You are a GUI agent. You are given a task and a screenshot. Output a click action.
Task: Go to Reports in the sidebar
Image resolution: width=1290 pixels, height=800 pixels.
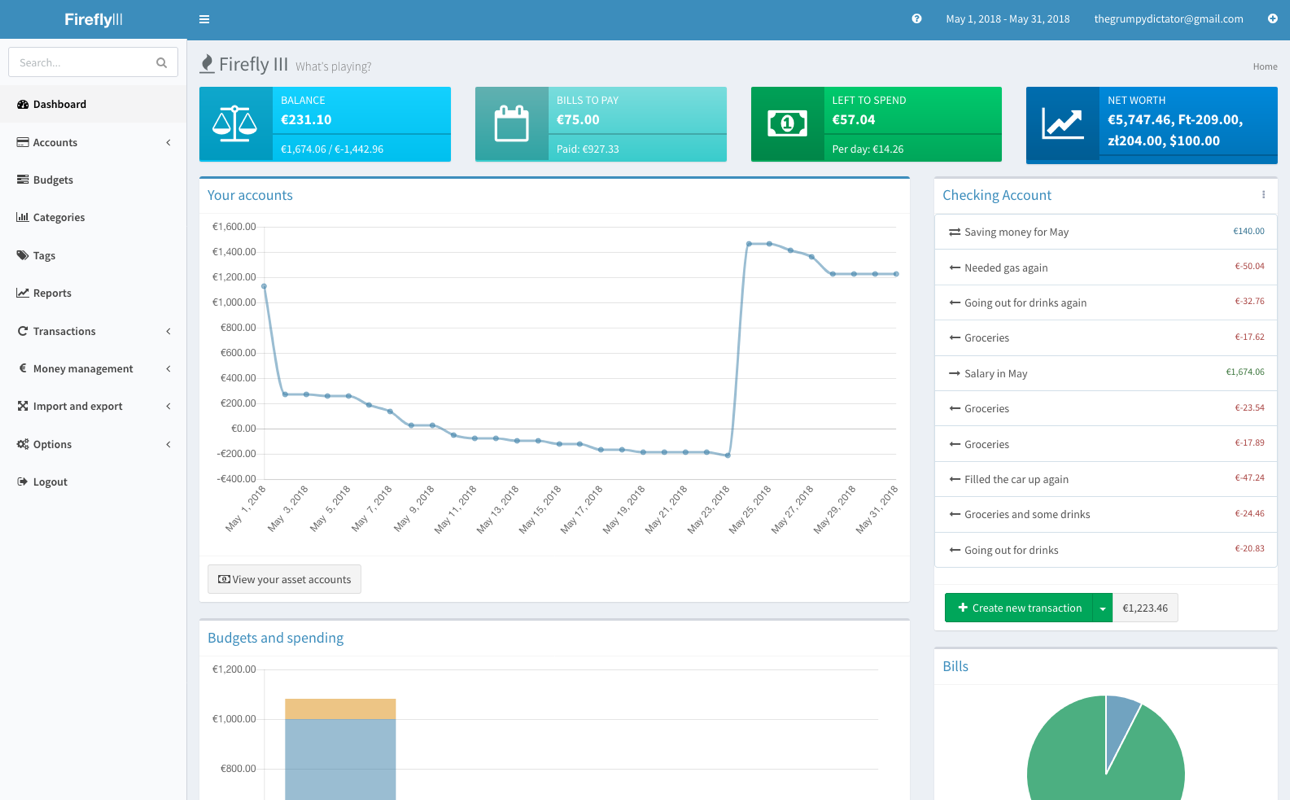(52, 293)
